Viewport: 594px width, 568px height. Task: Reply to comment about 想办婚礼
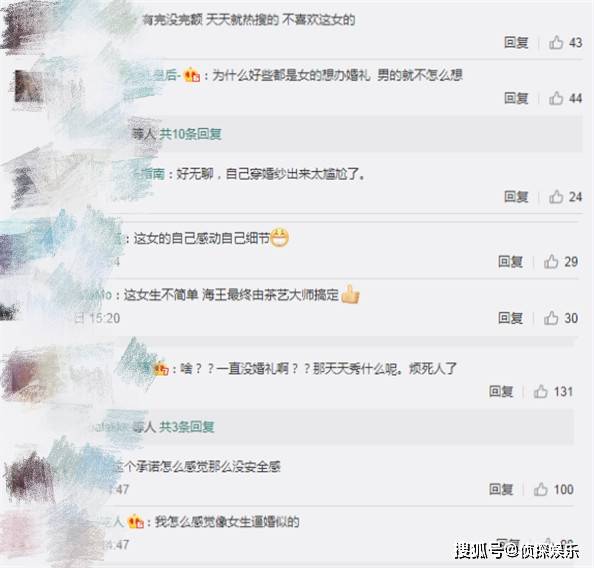tap(516, 98)
